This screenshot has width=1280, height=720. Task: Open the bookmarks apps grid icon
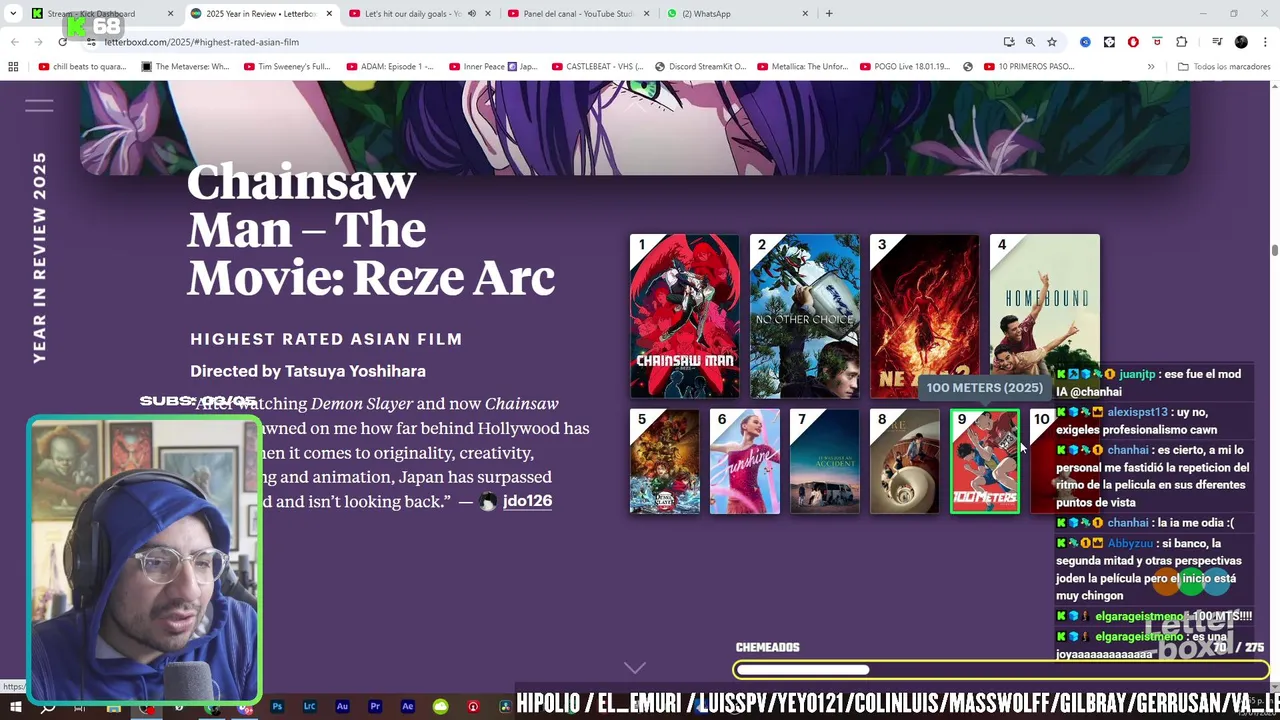[13, 67]
